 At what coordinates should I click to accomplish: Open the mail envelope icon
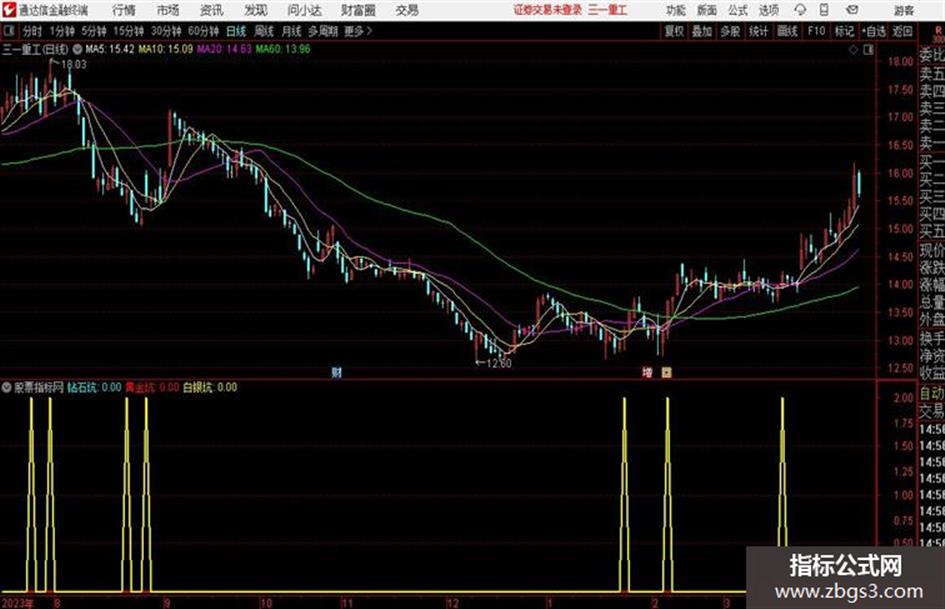click(x=852, y=10)
